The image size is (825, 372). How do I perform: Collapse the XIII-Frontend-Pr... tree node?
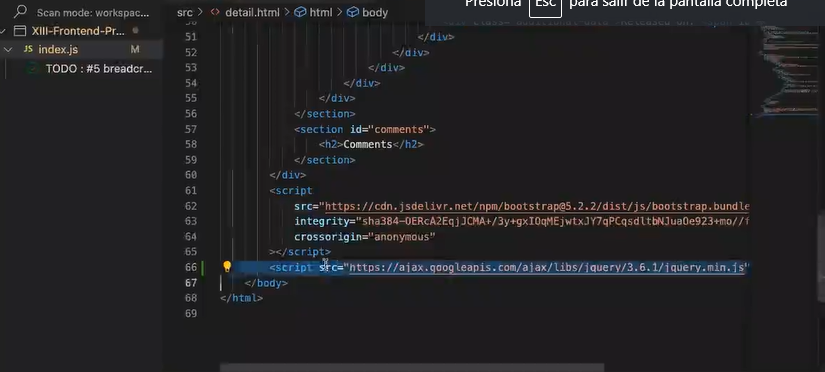pos(3,31)
